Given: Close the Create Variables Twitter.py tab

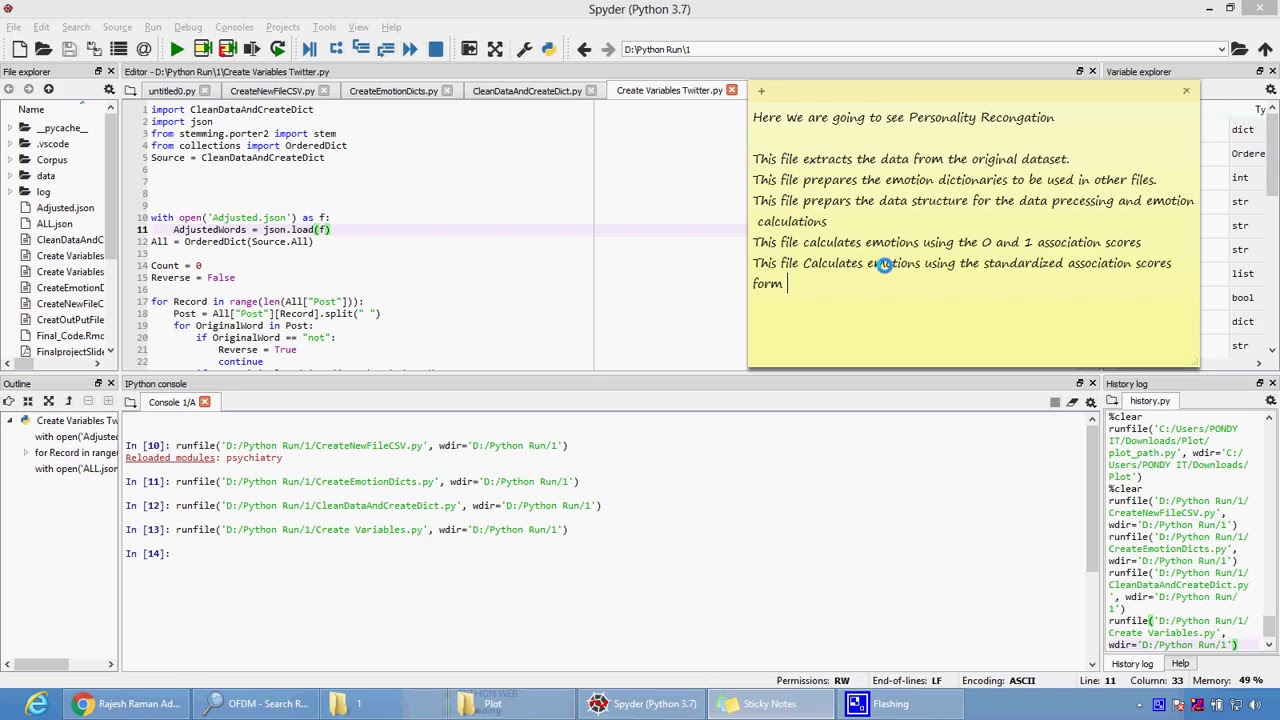Looking at the screenshot, I should tap(732, 90).
